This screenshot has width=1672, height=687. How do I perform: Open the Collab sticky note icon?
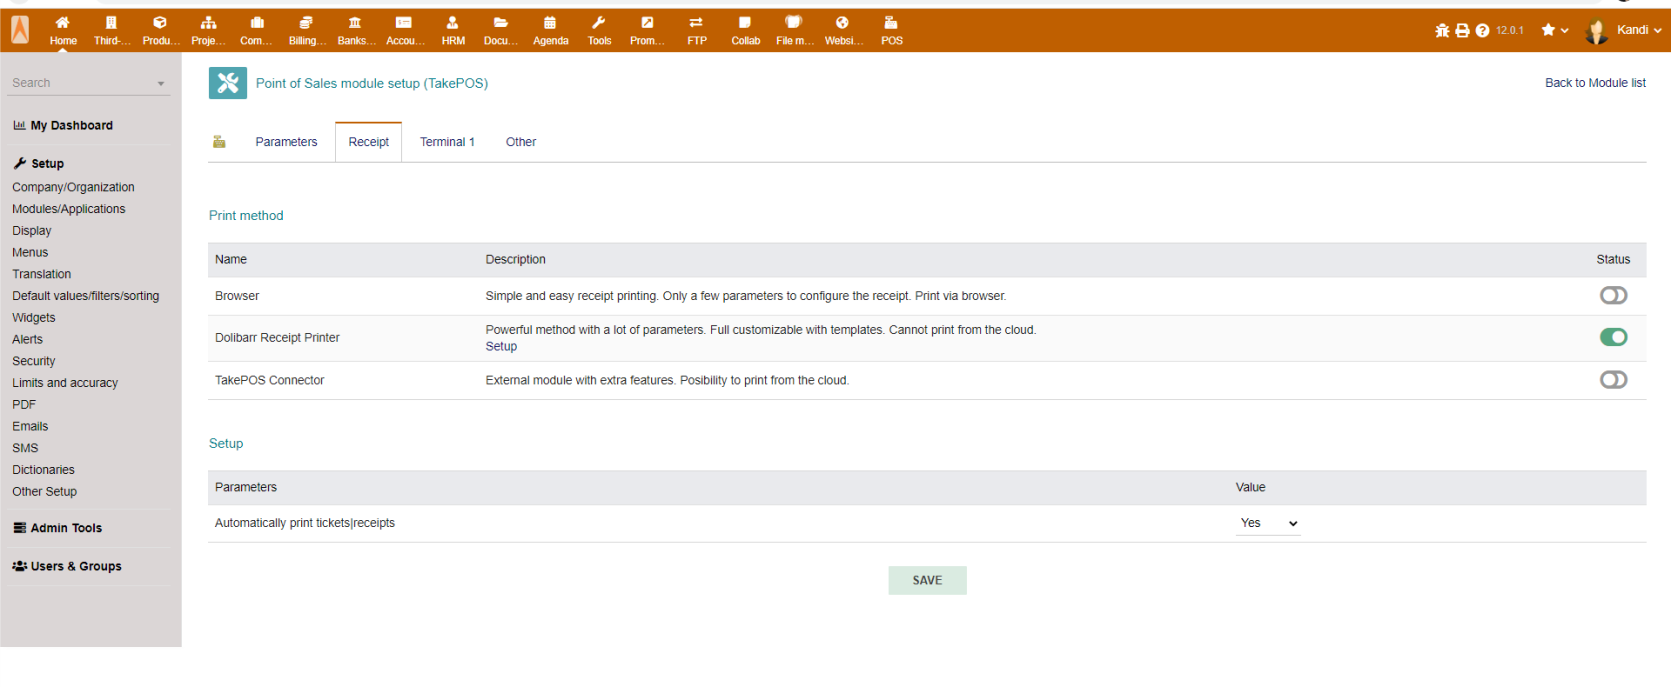click(x=745, y=22)
